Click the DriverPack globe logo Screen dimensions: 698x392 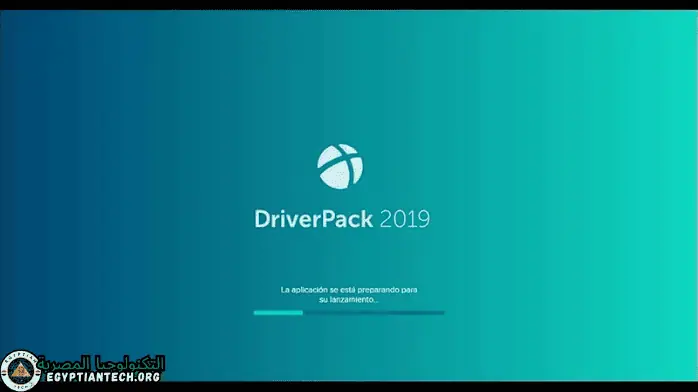340,166
